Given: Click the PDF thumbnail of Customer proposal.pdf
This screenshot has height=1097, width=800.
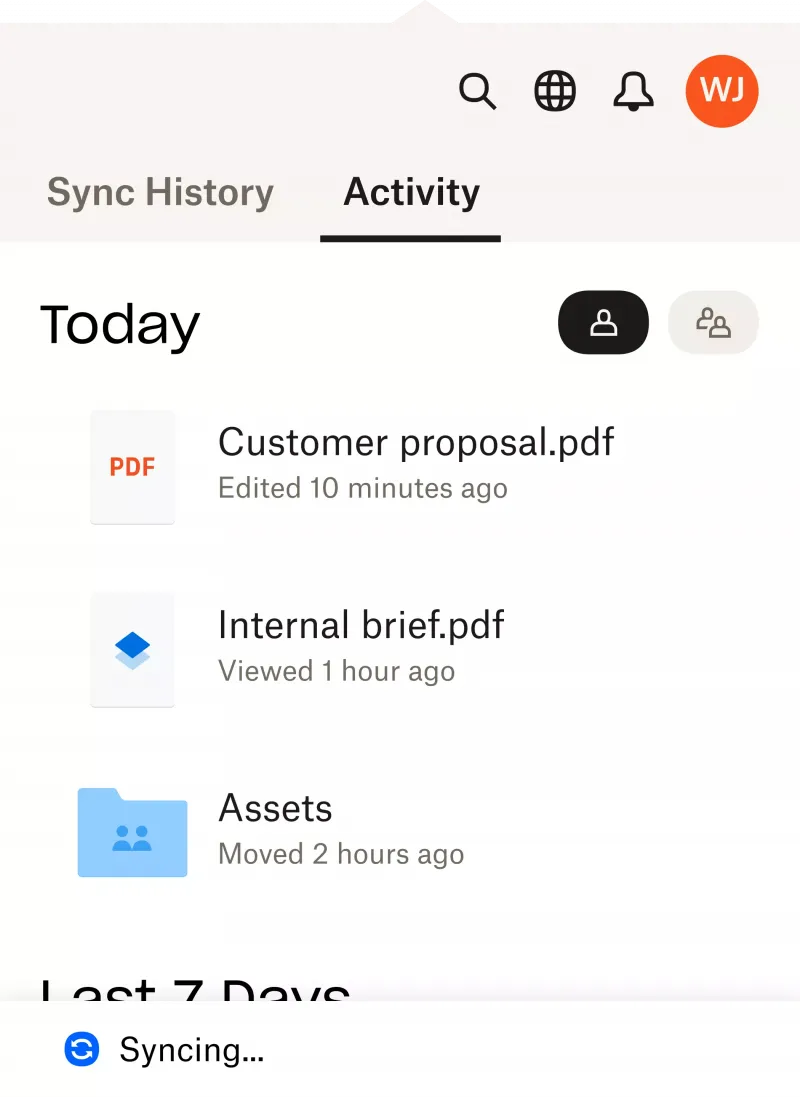Looking at the screenshot, I should pyautogui.click(x=132, y=467).
